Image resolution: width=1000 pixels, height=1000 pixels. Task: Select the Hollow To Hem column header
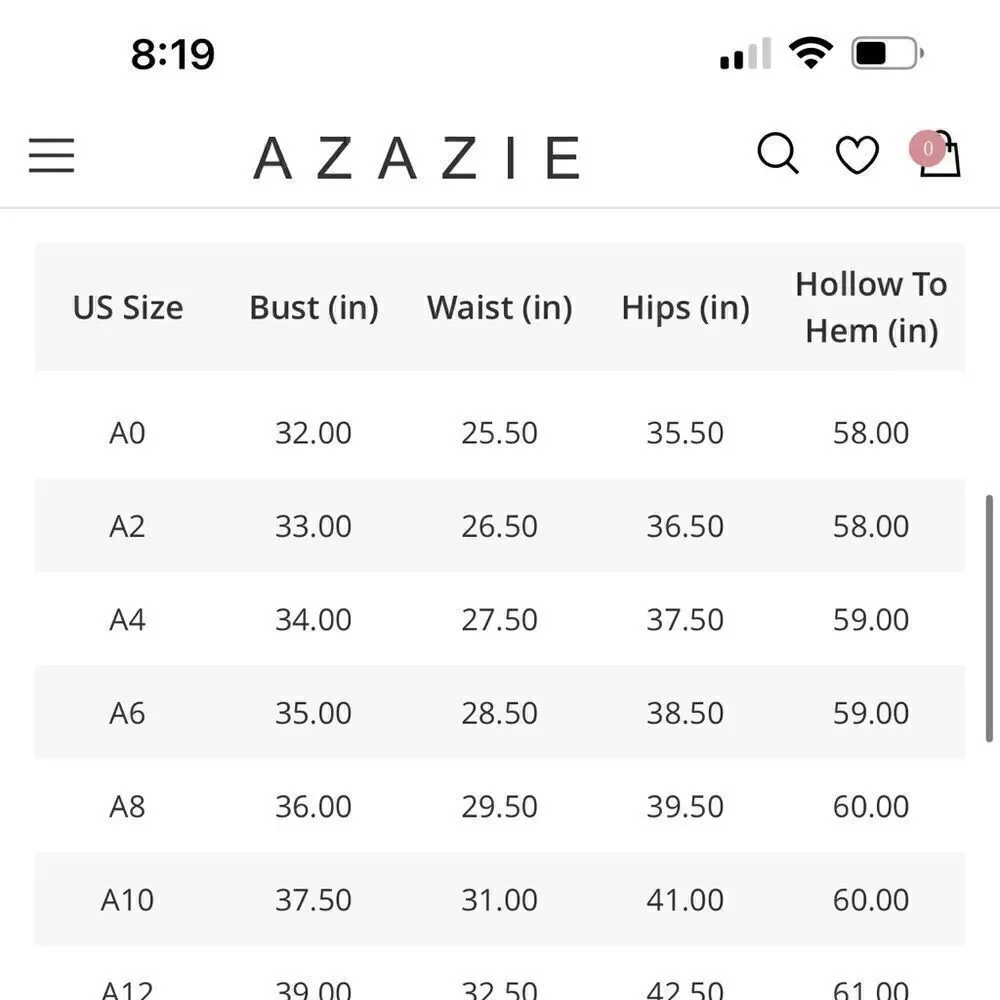[x=871, y=307]
